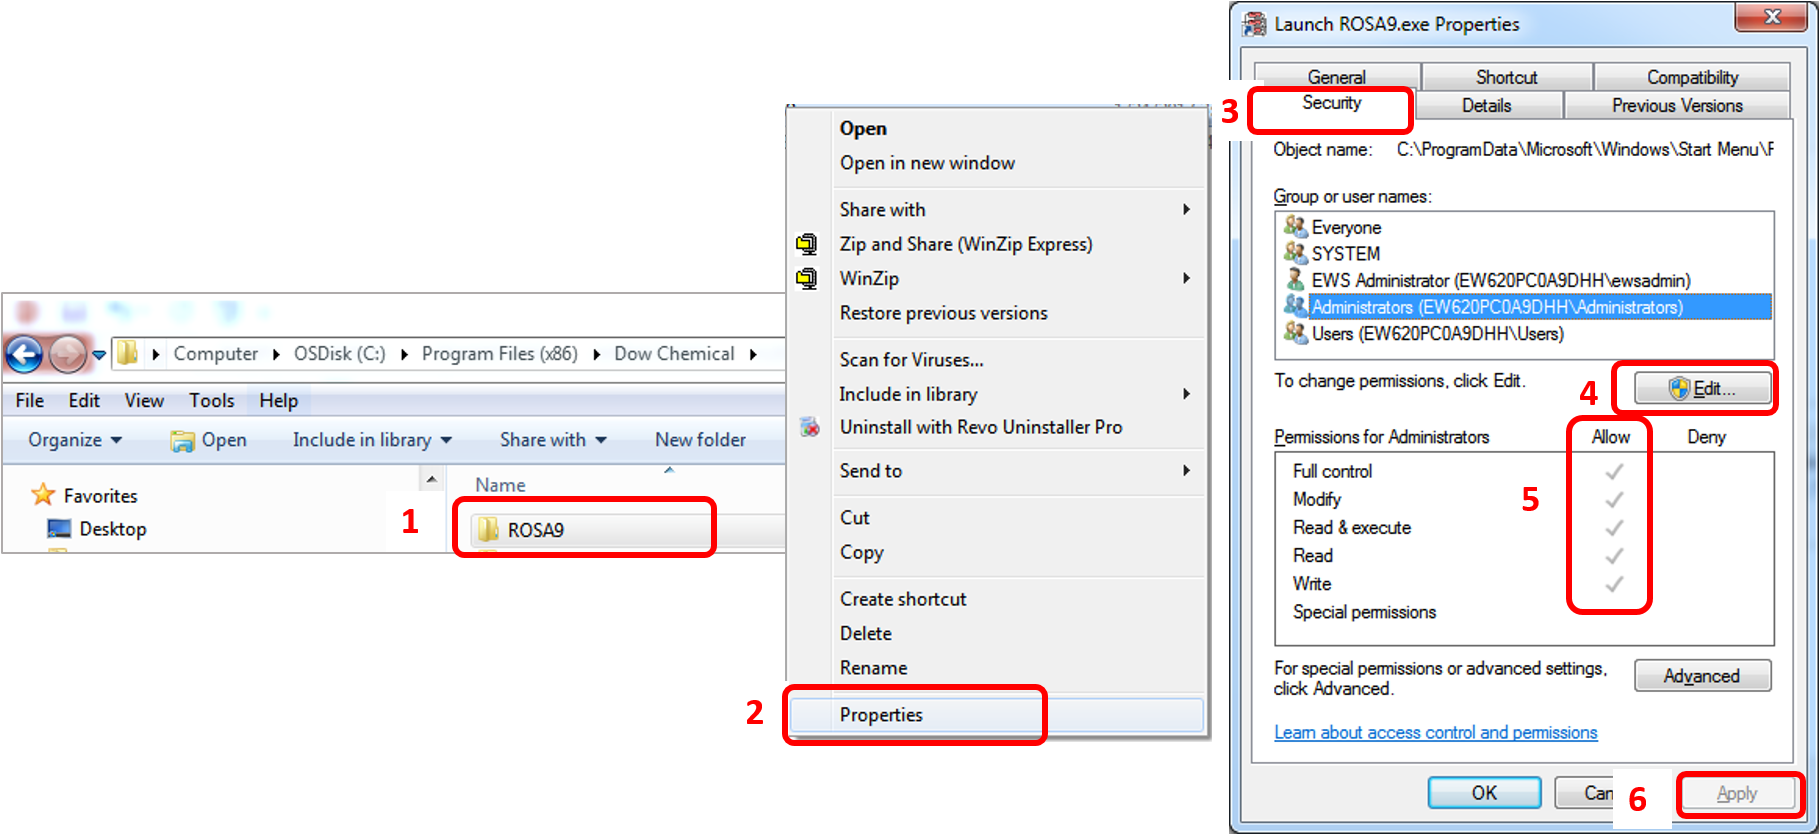Click the Edit permissions button
Viewport: 1819px width, 834px height.
[1702, 388]
